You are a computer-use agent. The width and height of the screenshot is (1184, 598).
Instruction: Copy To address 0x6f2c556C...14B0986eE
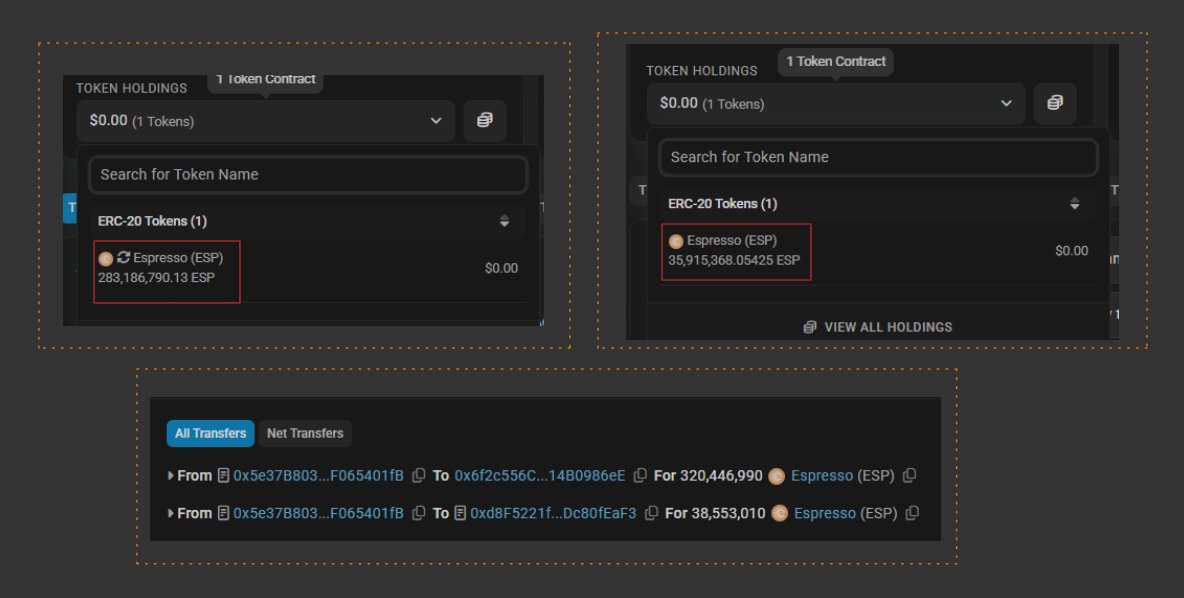640,476
